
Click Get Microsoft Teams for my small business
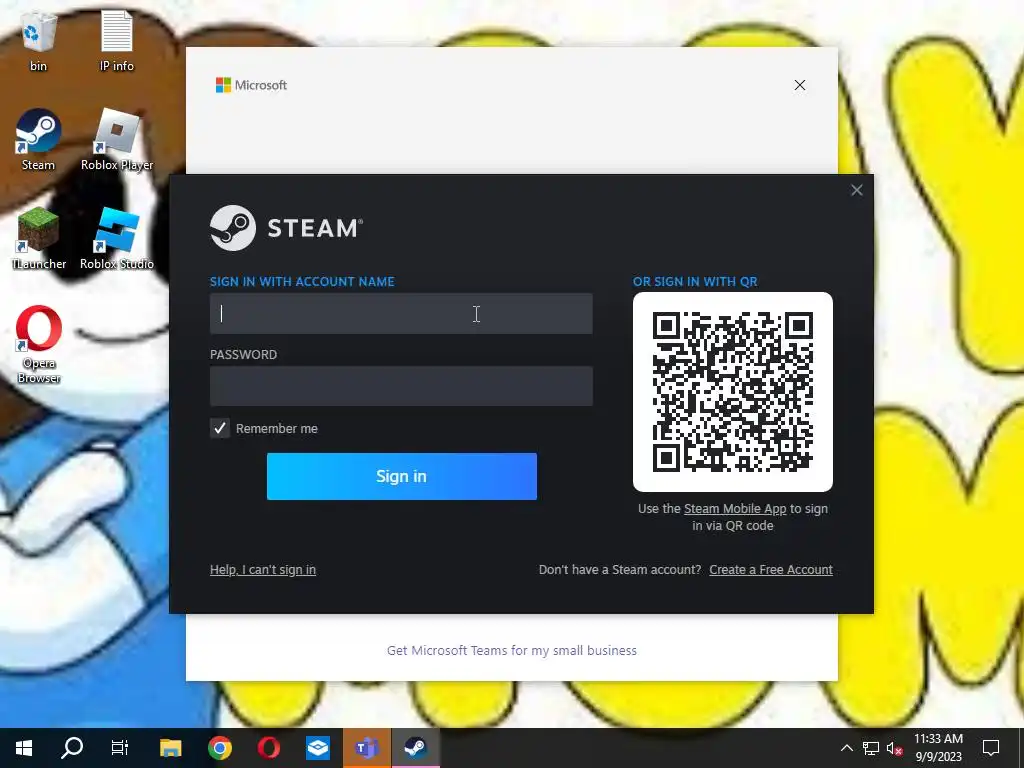point(511,650)
